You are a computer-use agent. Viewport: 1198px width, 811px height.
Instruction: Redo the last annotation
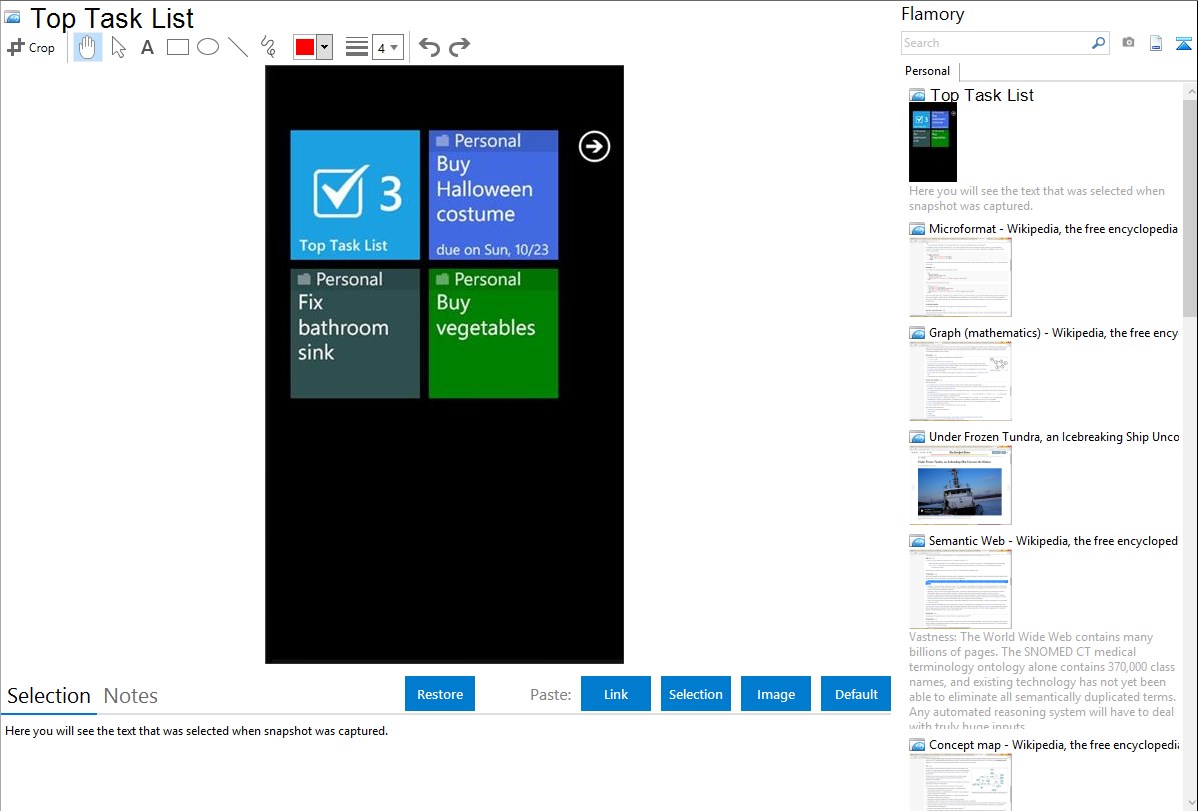pos(459,47)
